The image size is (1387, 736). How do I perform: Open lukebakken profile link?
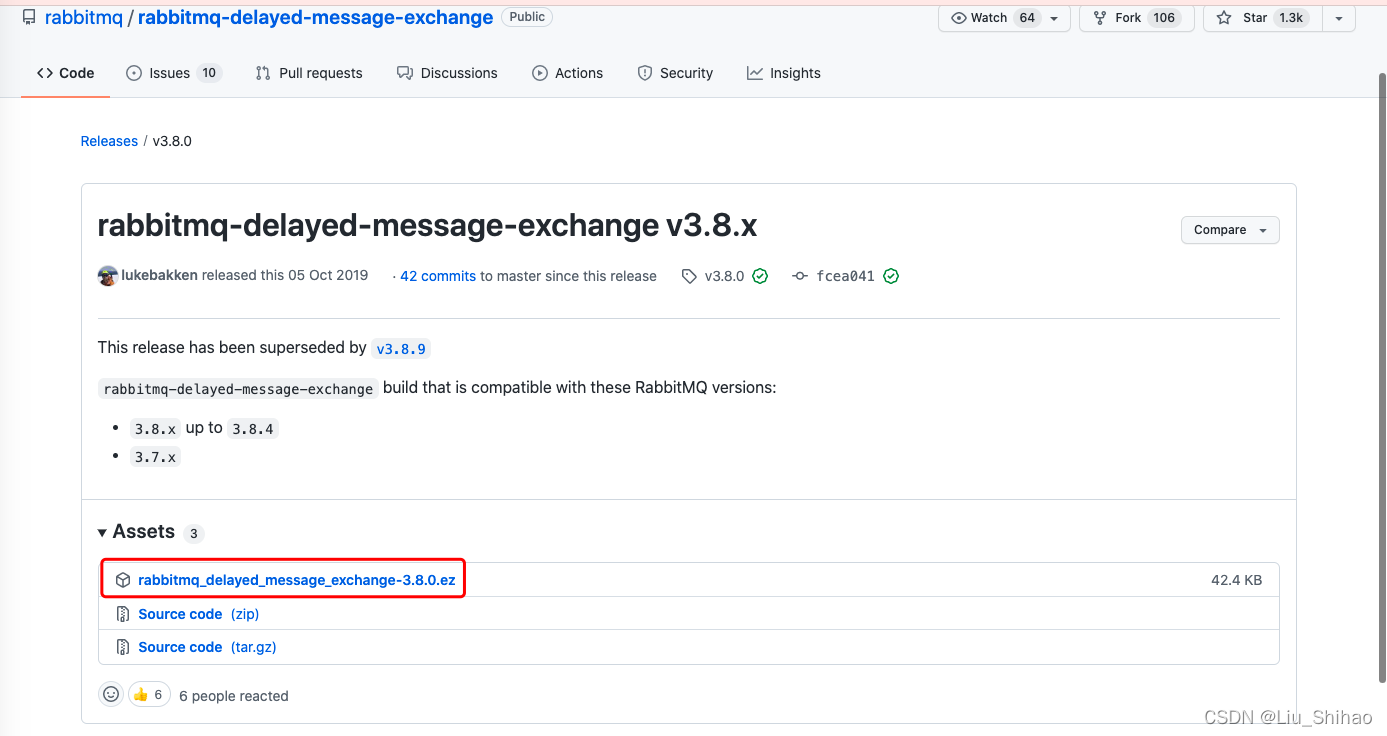coord(160,275)
